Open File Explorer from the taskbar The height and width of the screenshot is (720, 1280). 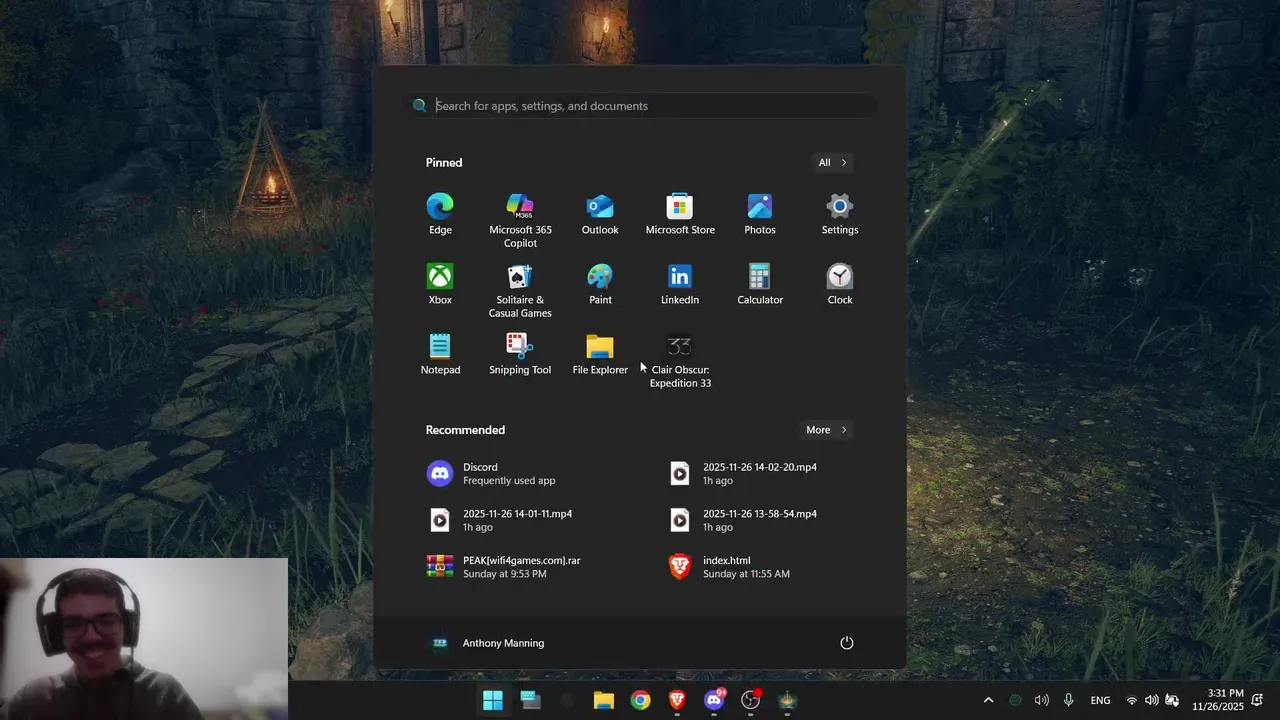pyautogui.click(x=604, y=700)
